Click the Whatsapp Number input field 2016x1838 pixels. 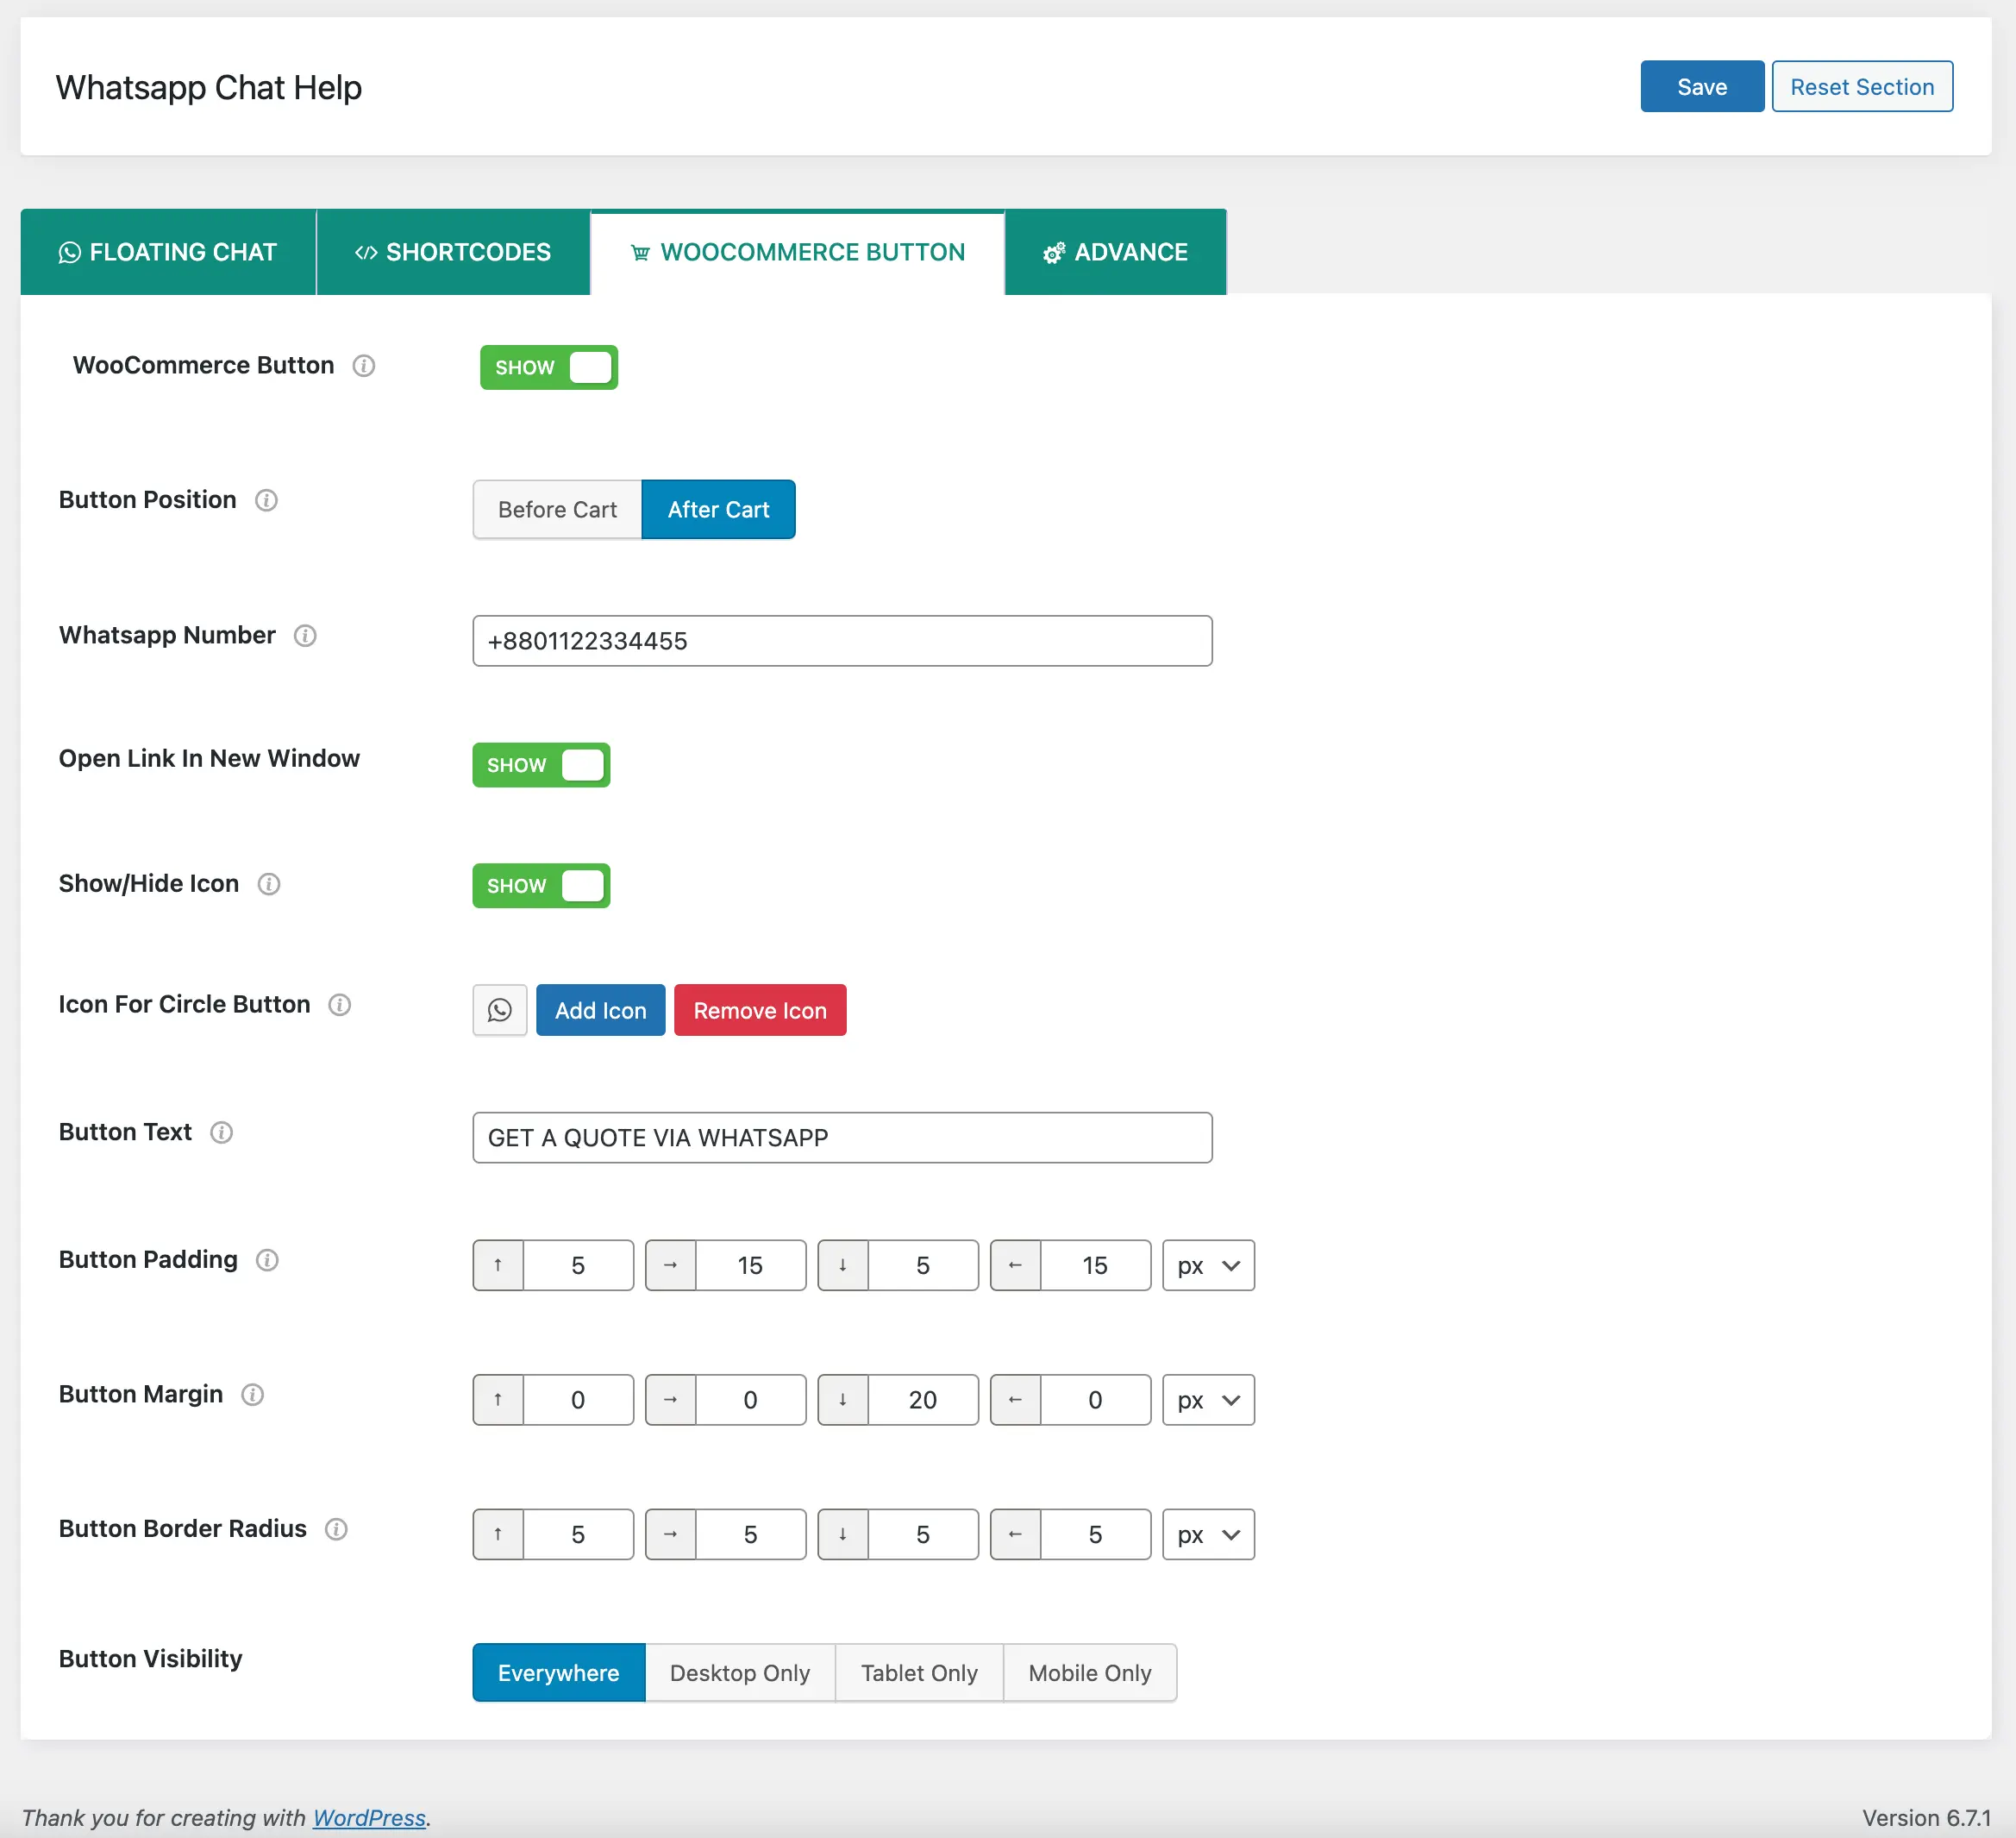click(842, 641)
